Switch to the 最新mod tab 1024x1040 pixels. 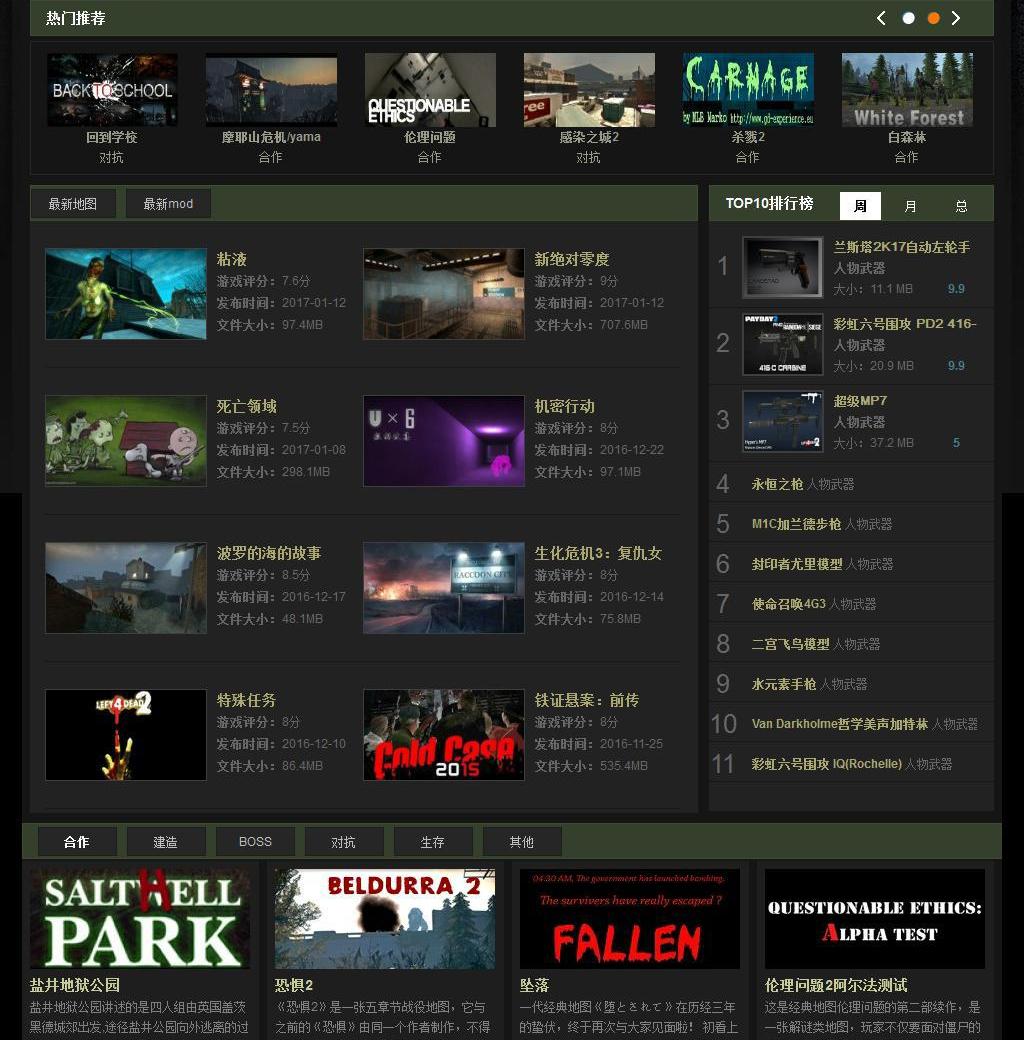pos(167,203)
